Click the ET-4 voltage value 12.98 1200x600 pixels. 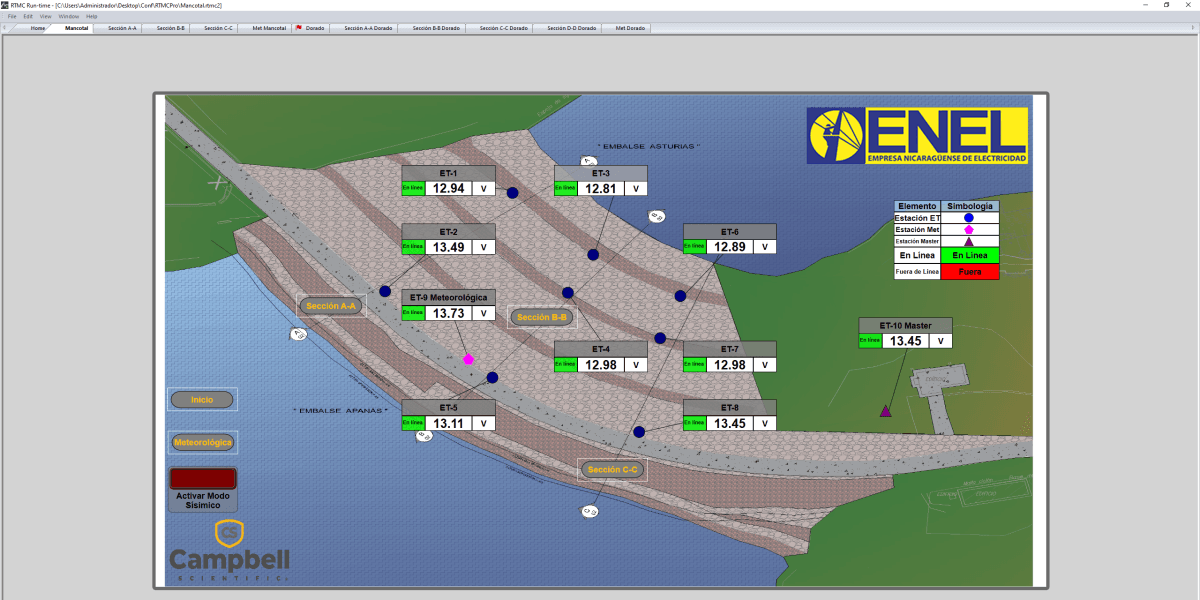click(x=601, y=364)
